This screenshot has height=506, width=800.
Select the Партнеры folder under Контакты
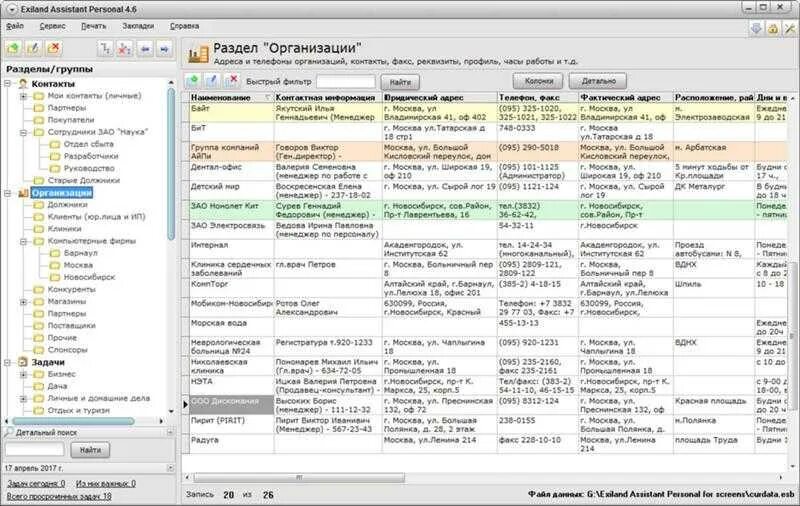(66, 108)
